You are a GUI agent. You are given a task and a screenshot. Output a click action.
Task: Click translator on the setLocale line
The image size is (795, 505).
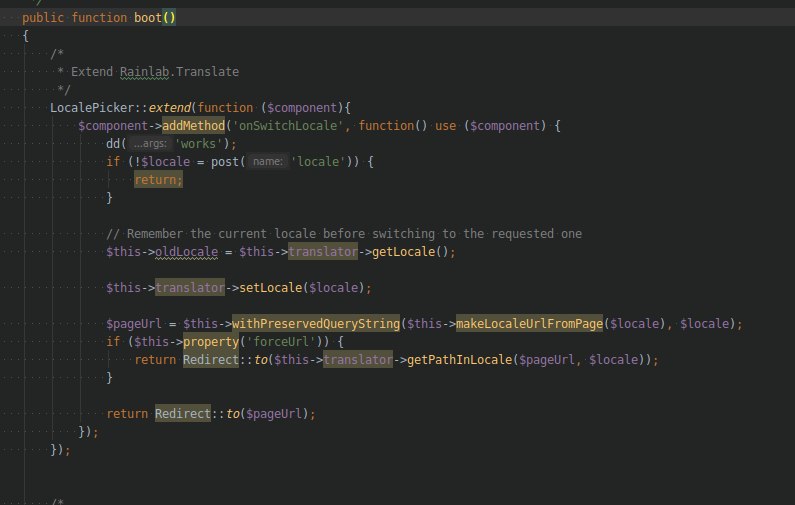tap(190, 288)
